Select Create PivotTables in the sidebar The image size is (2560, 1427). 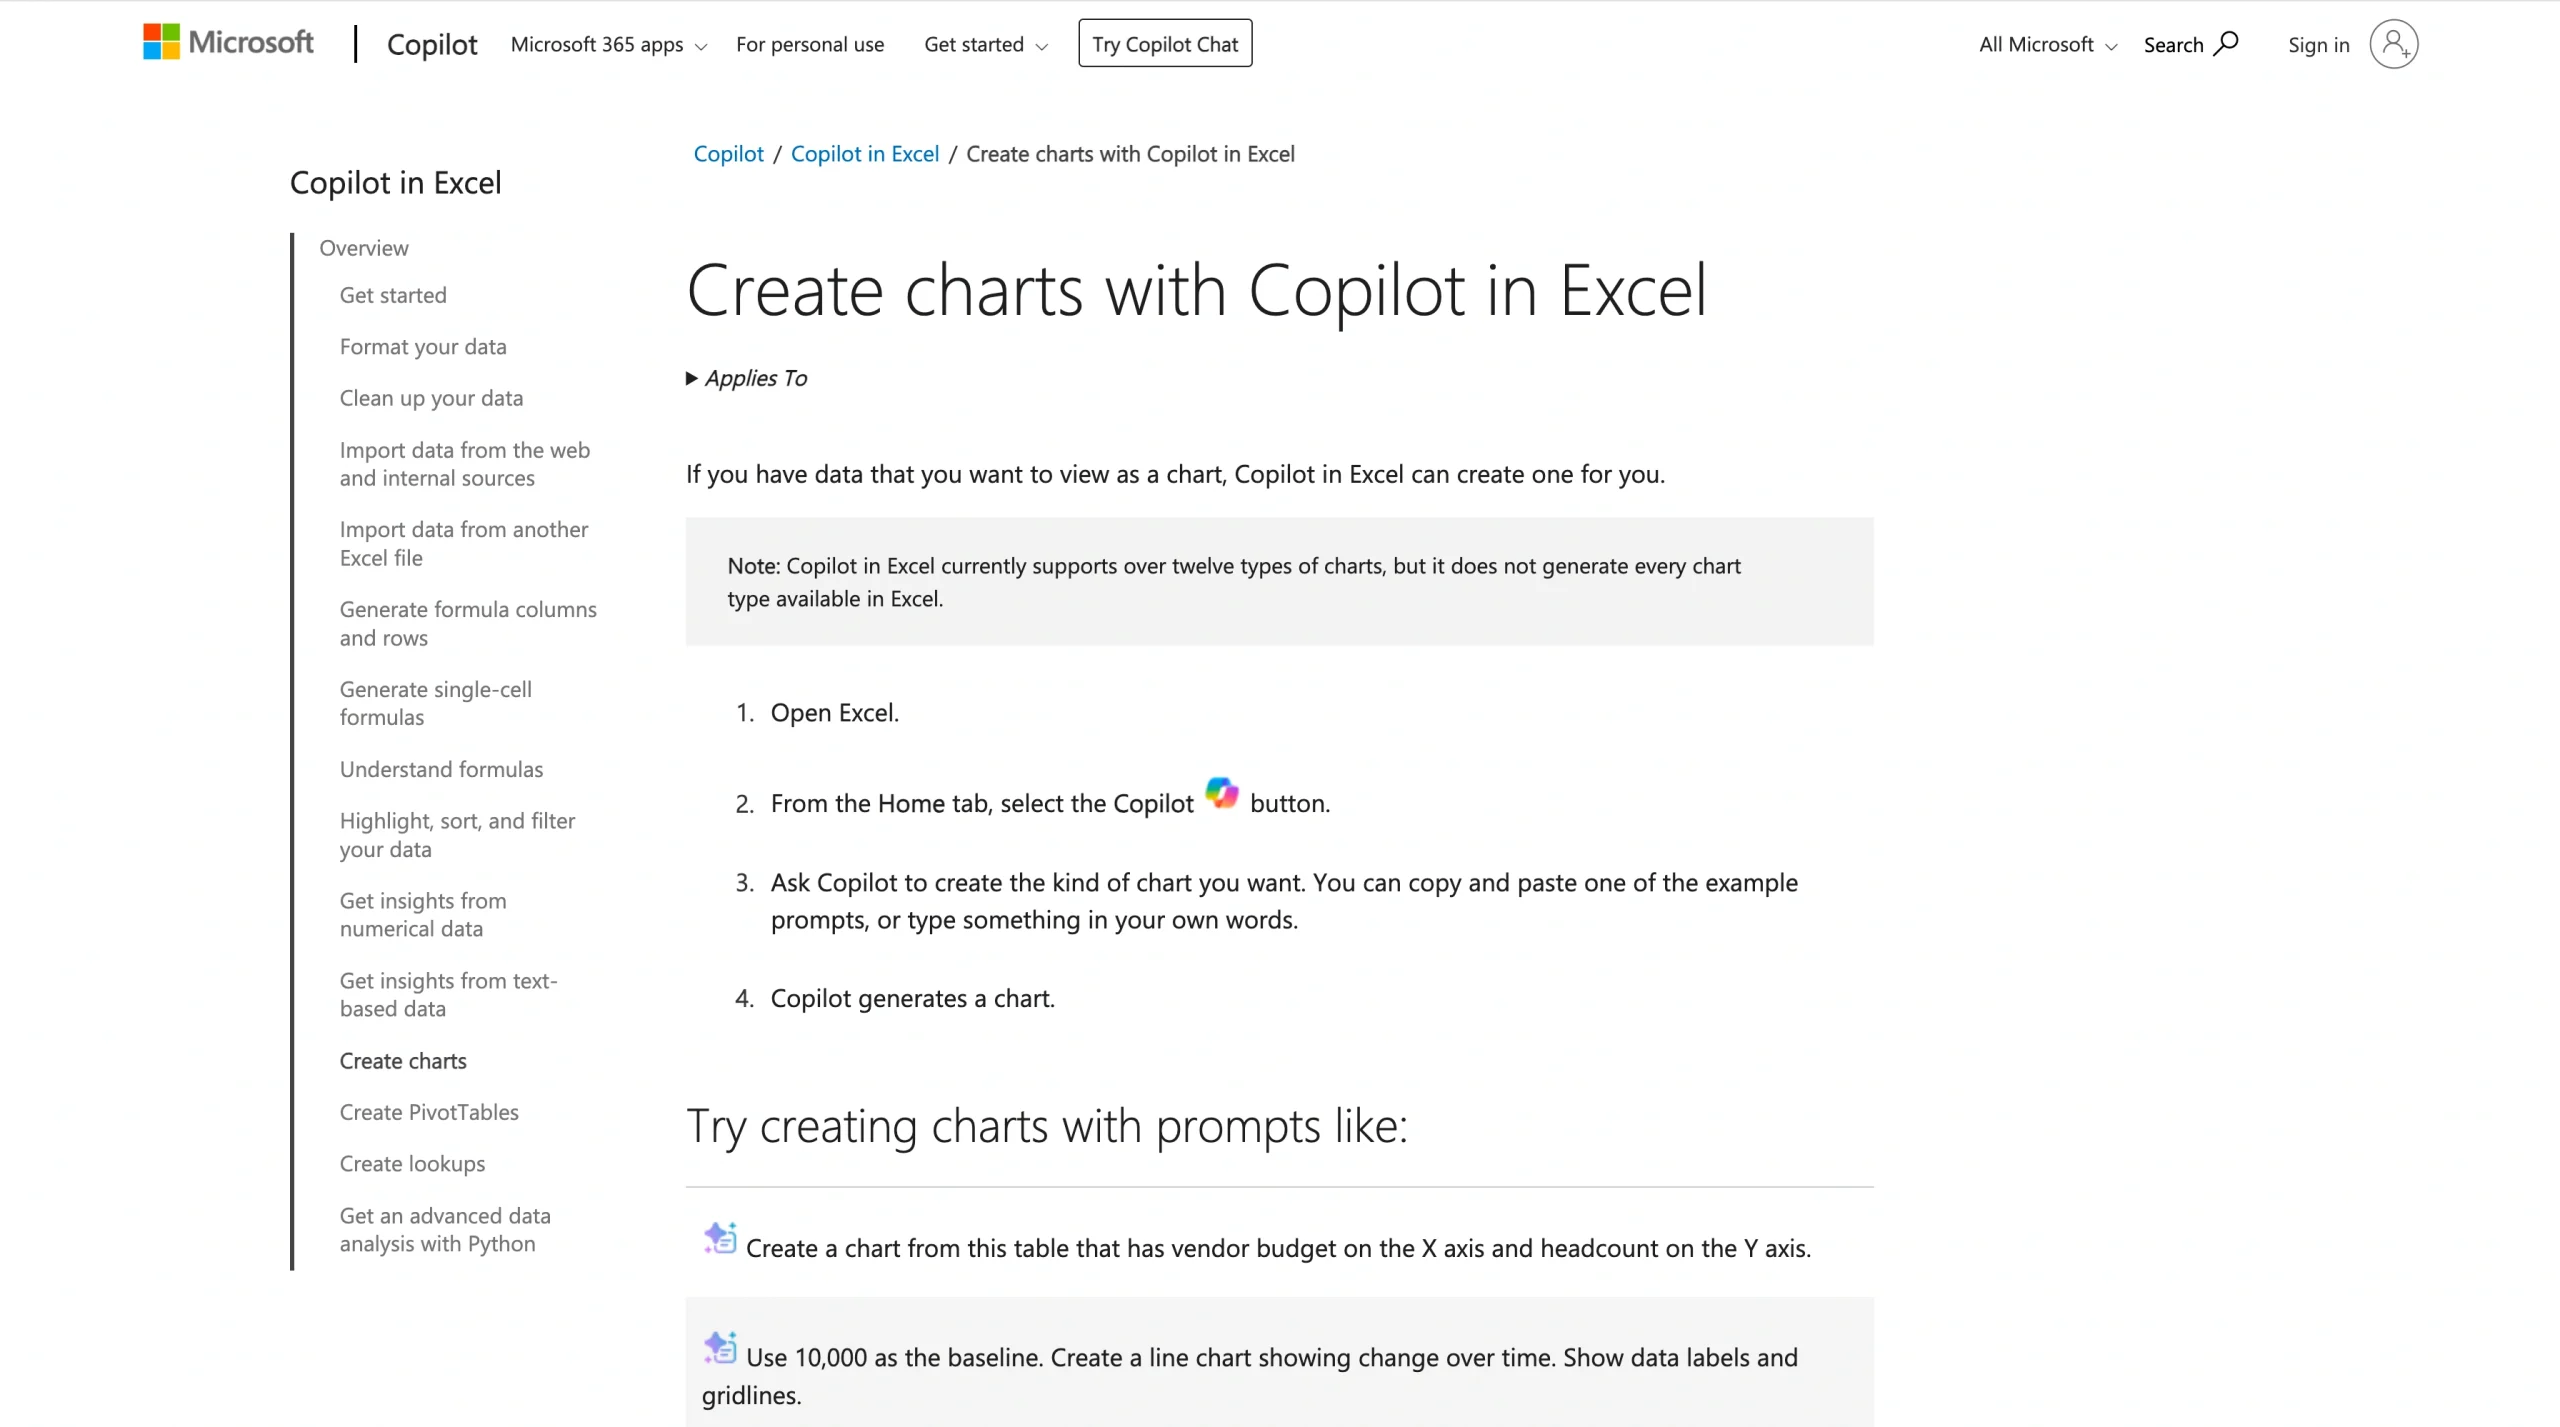pos(428,1112)
